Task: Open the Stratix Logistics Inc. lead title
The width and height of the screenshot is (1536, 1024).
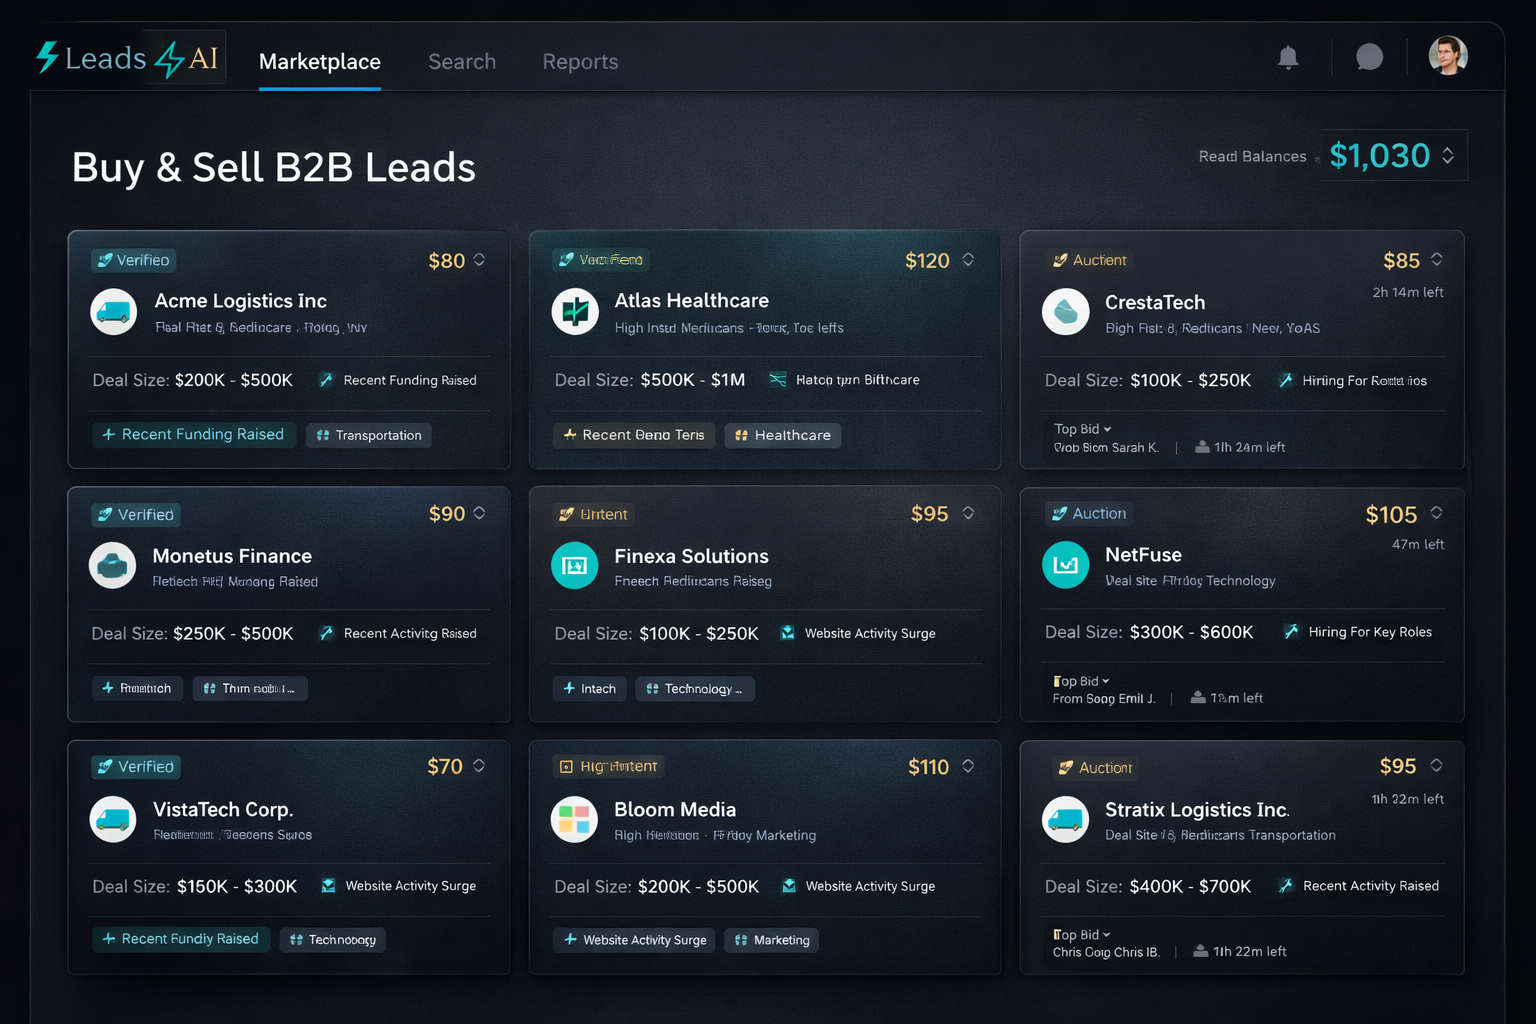Action: (1198, 810)
